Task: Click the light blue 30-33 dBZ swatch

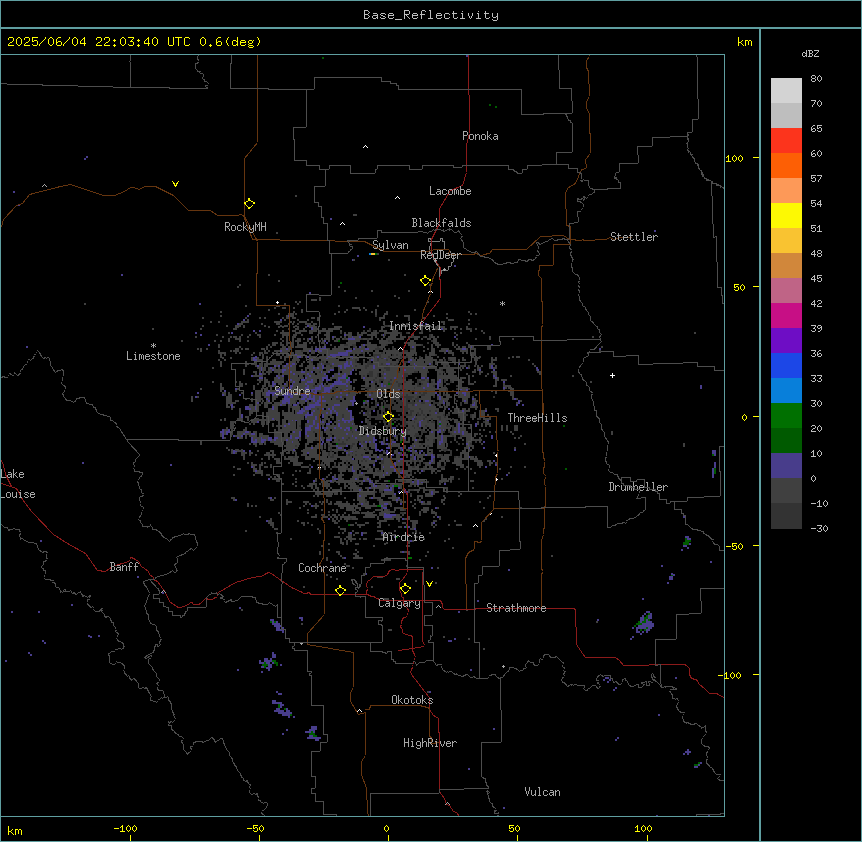Action: click(786, 390)
